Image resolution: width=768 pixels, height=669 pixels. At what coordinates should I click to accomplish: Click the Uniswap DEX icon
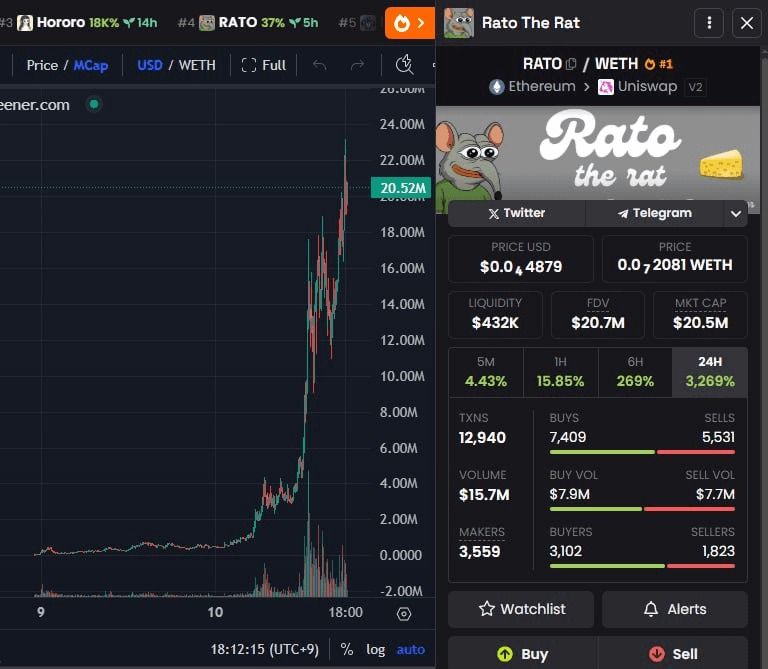pyautogui.click(x=605, y=87)
